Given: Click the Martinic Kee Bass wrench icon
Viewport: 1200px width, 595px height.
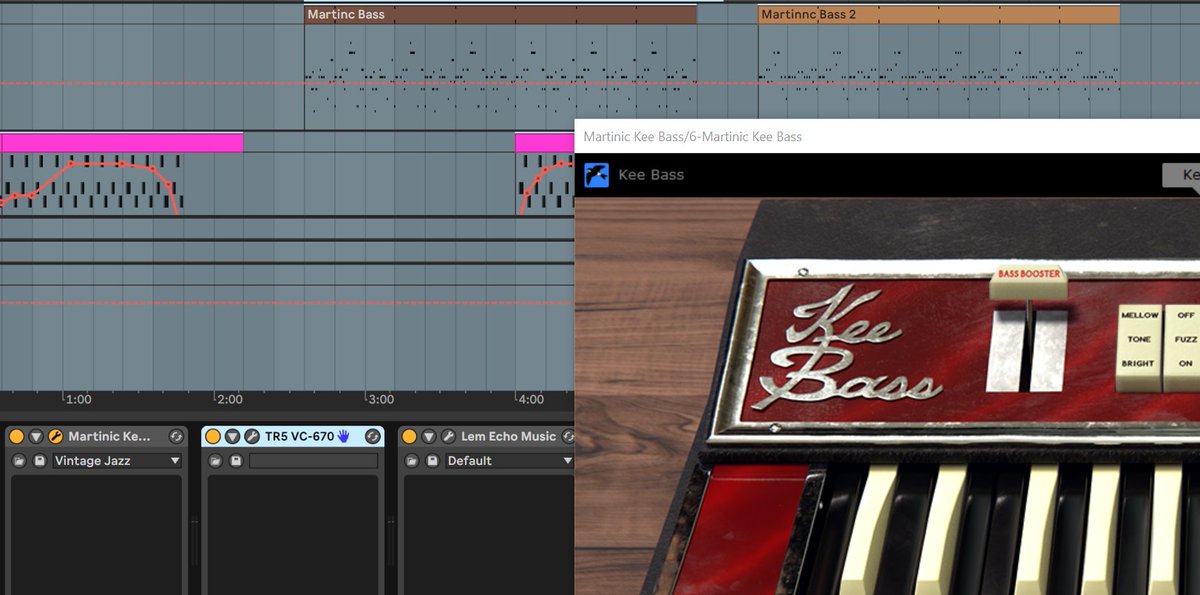Looking at the screenshot, I should tap(56, 436).
